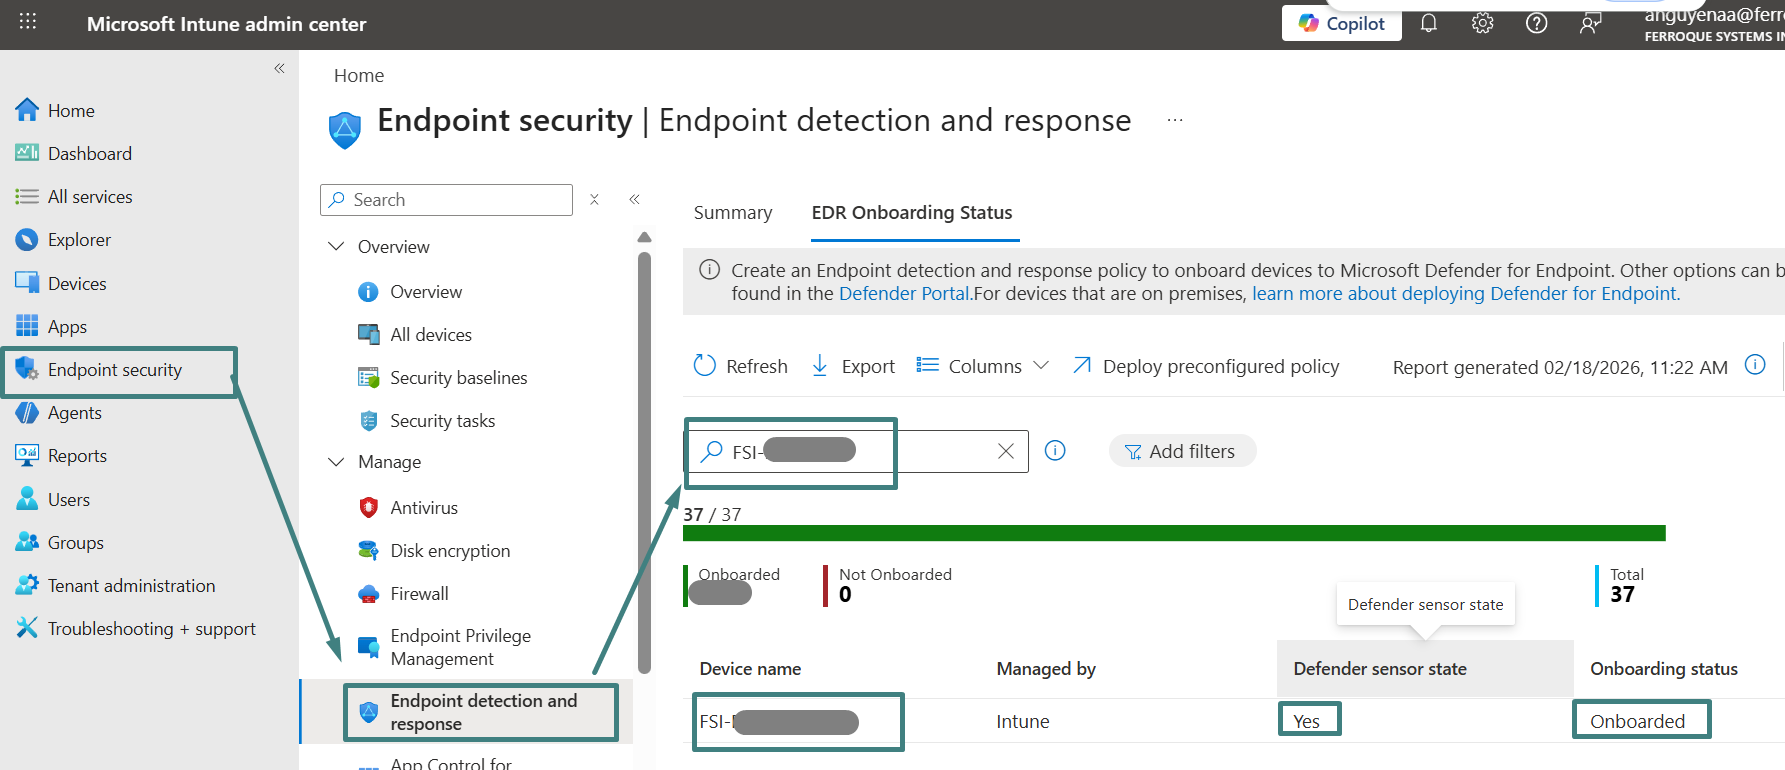The image size is (1785, 770).
Task: Click the Refresh toolbar icon
Action: [x=705, y=366]
